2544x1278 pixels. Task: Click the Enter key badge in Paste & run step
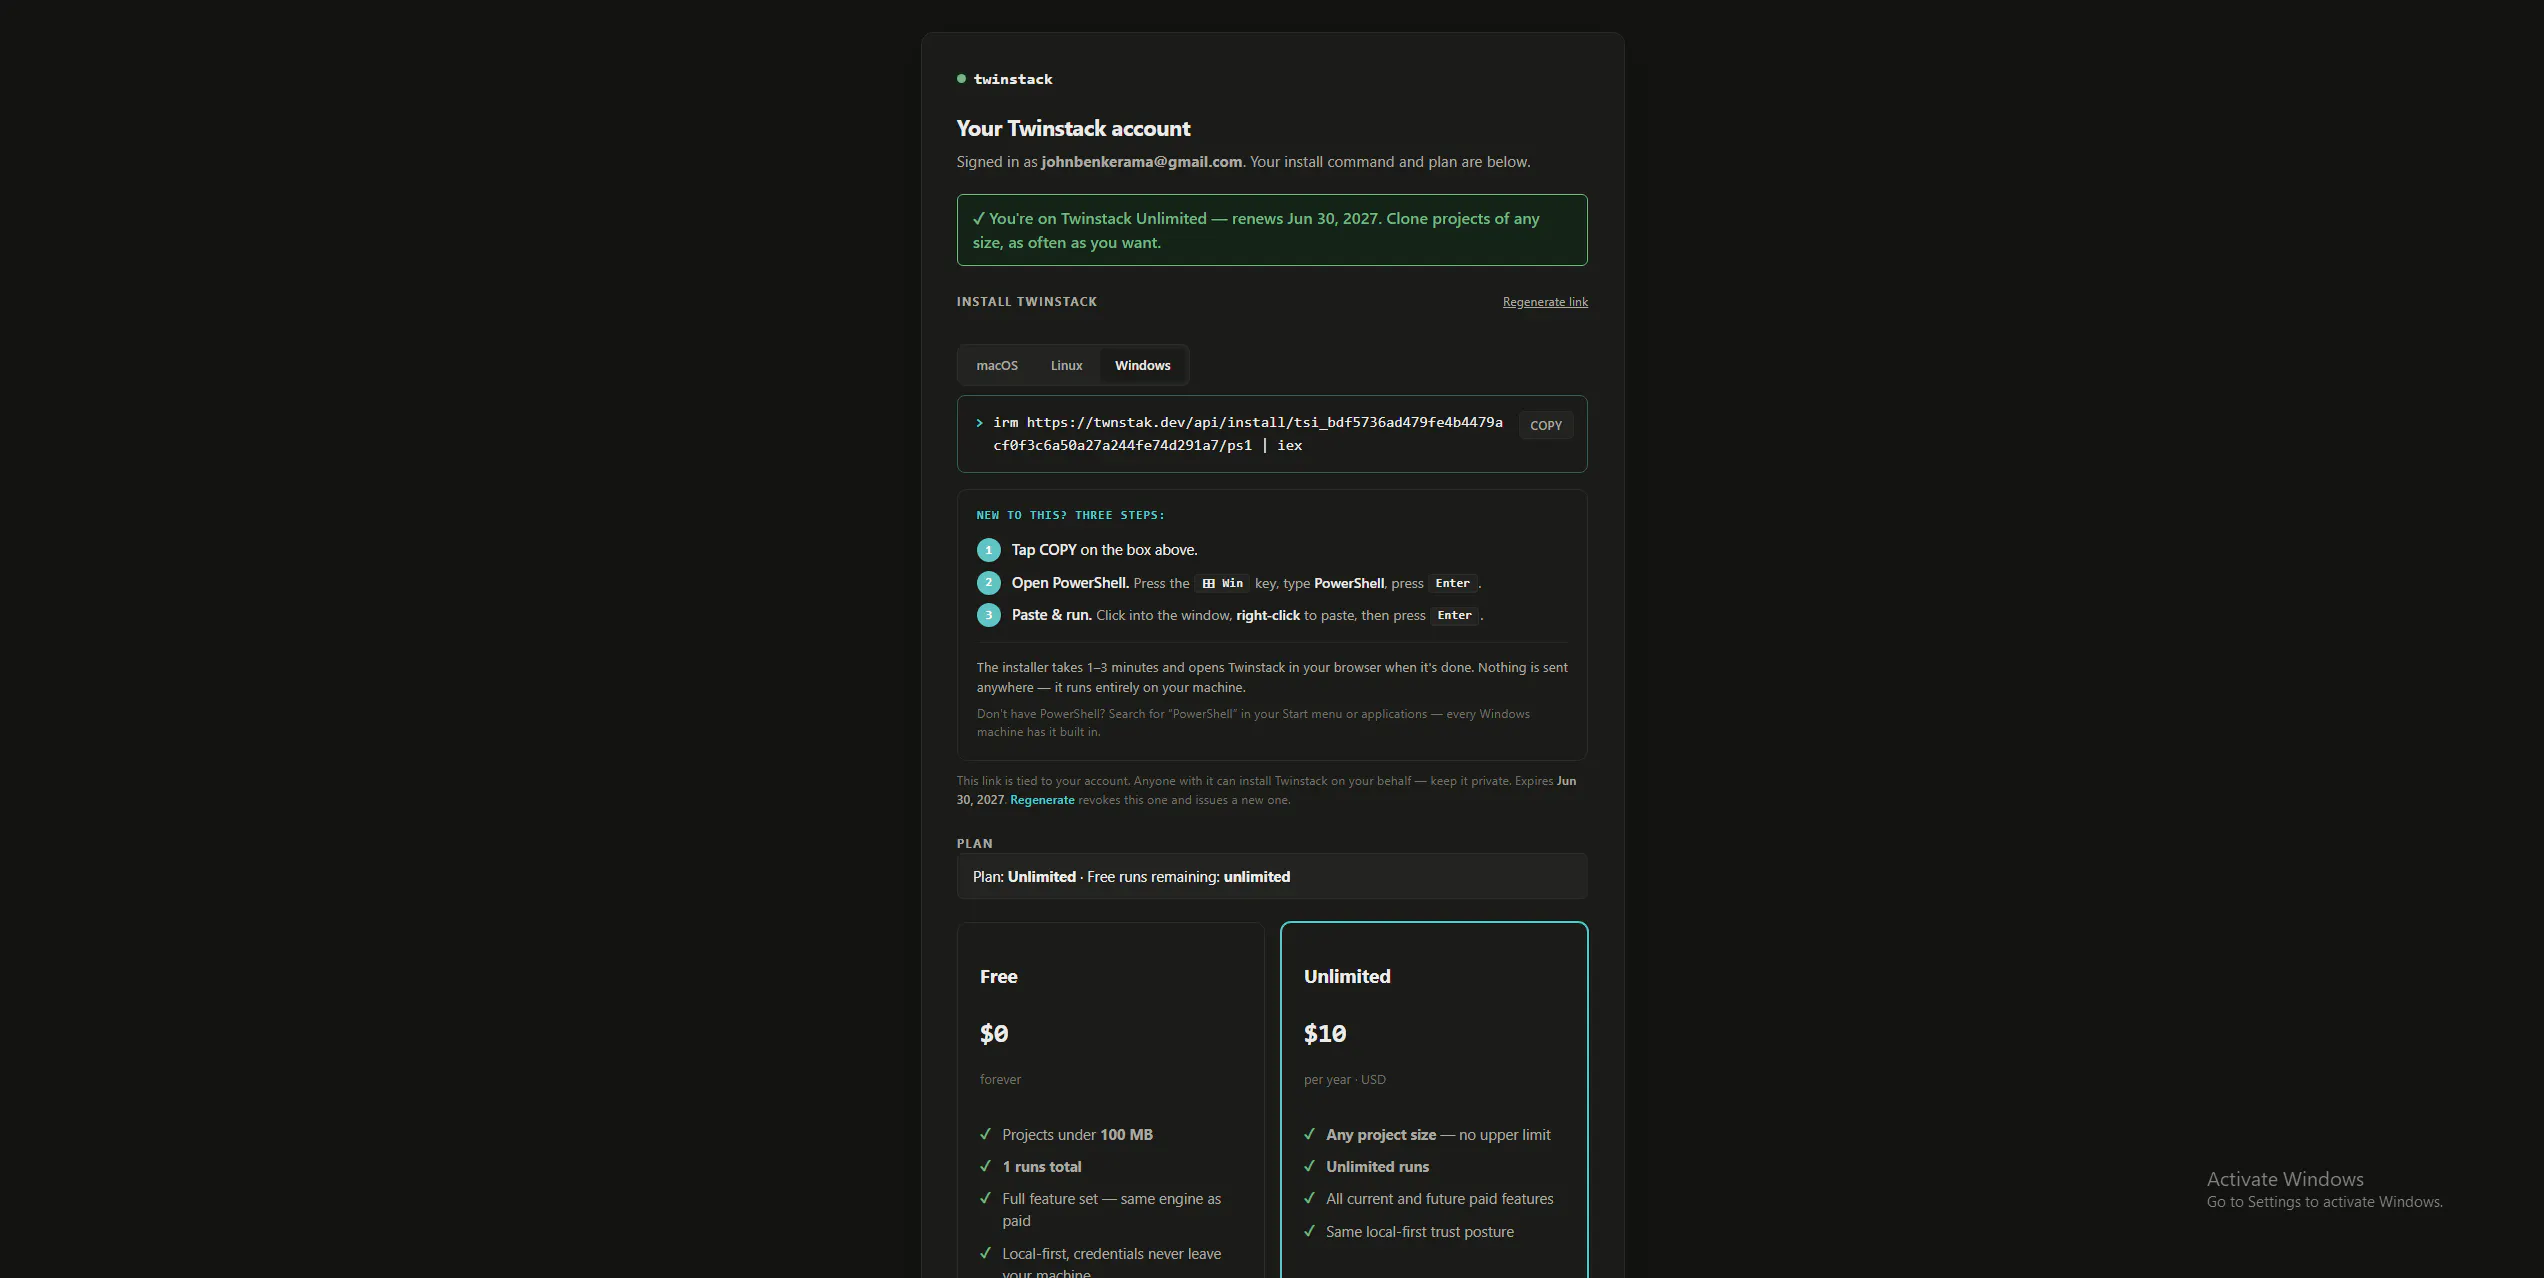coord(1454,616)
